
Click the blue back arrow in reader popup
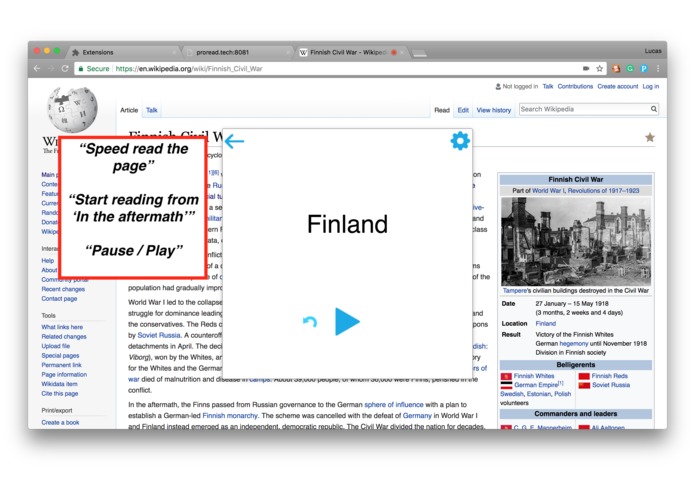pos(234,141)
